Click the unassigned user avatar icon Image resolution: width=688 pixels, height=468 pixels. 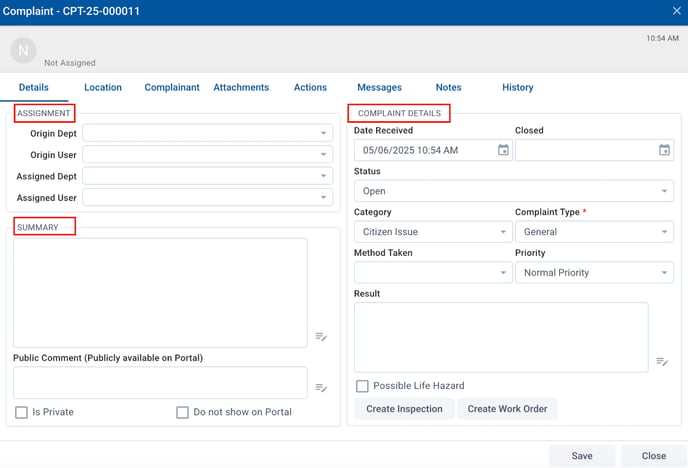[23, 50]
